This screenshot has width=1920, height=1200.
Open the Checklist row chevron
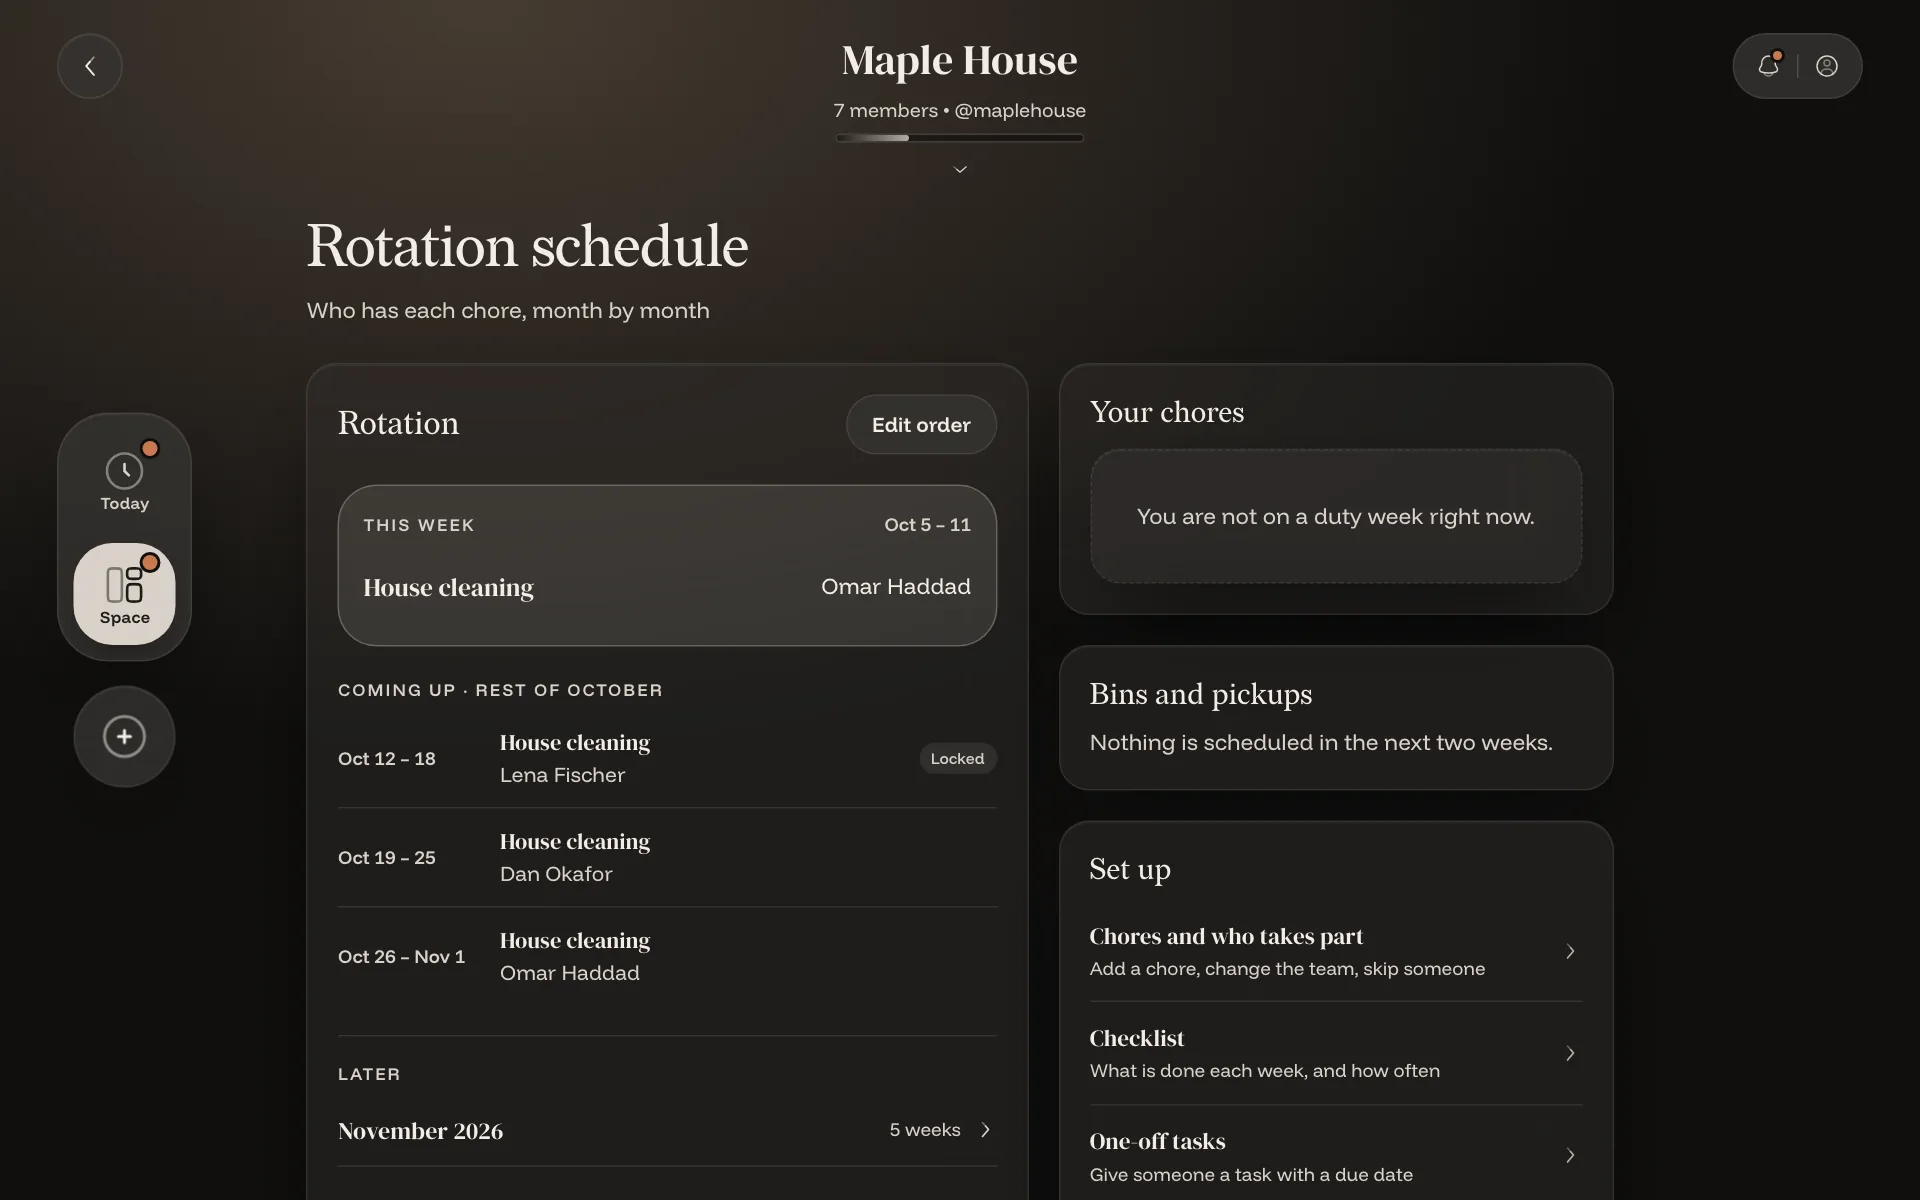[1570, 1054]
